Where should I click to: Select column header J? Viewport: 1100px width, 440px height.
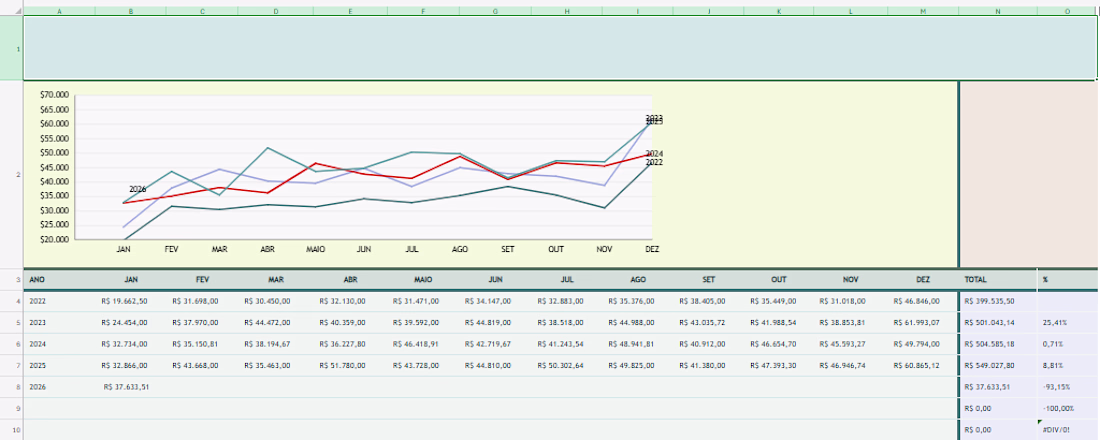pos(709,11)
